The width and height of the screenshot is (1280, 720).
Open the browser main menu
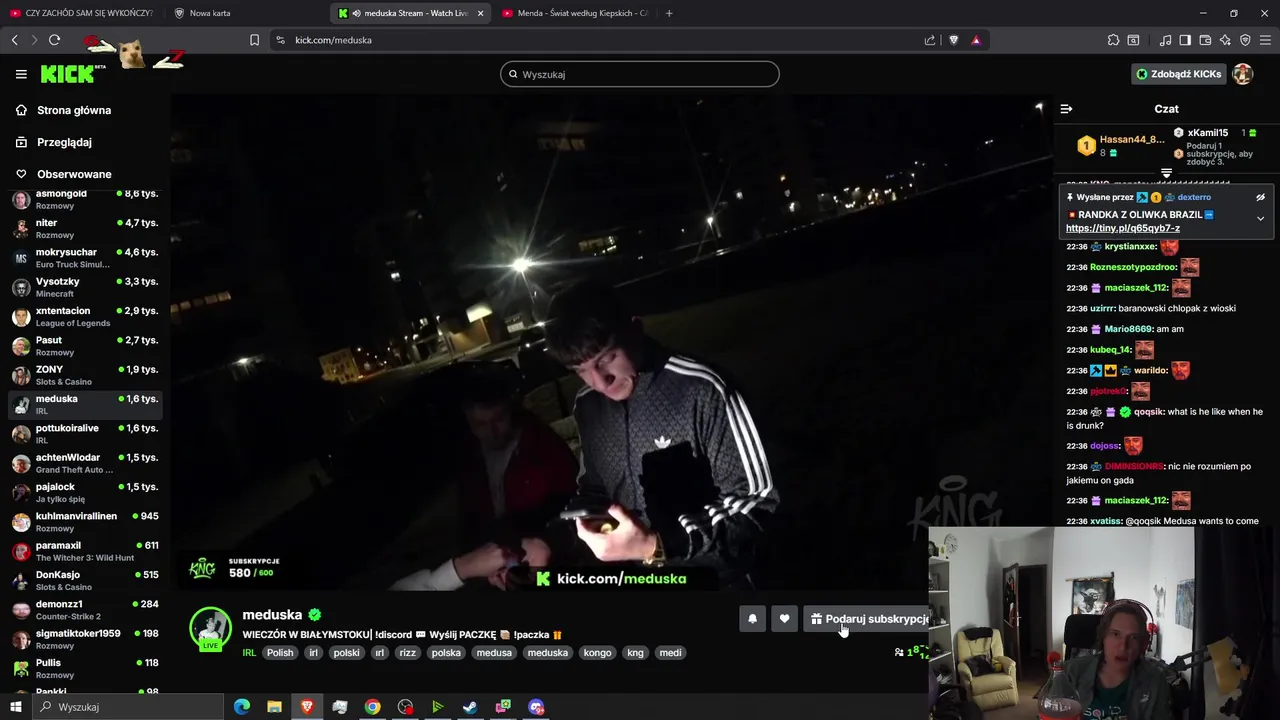(x=1266, y=40)
